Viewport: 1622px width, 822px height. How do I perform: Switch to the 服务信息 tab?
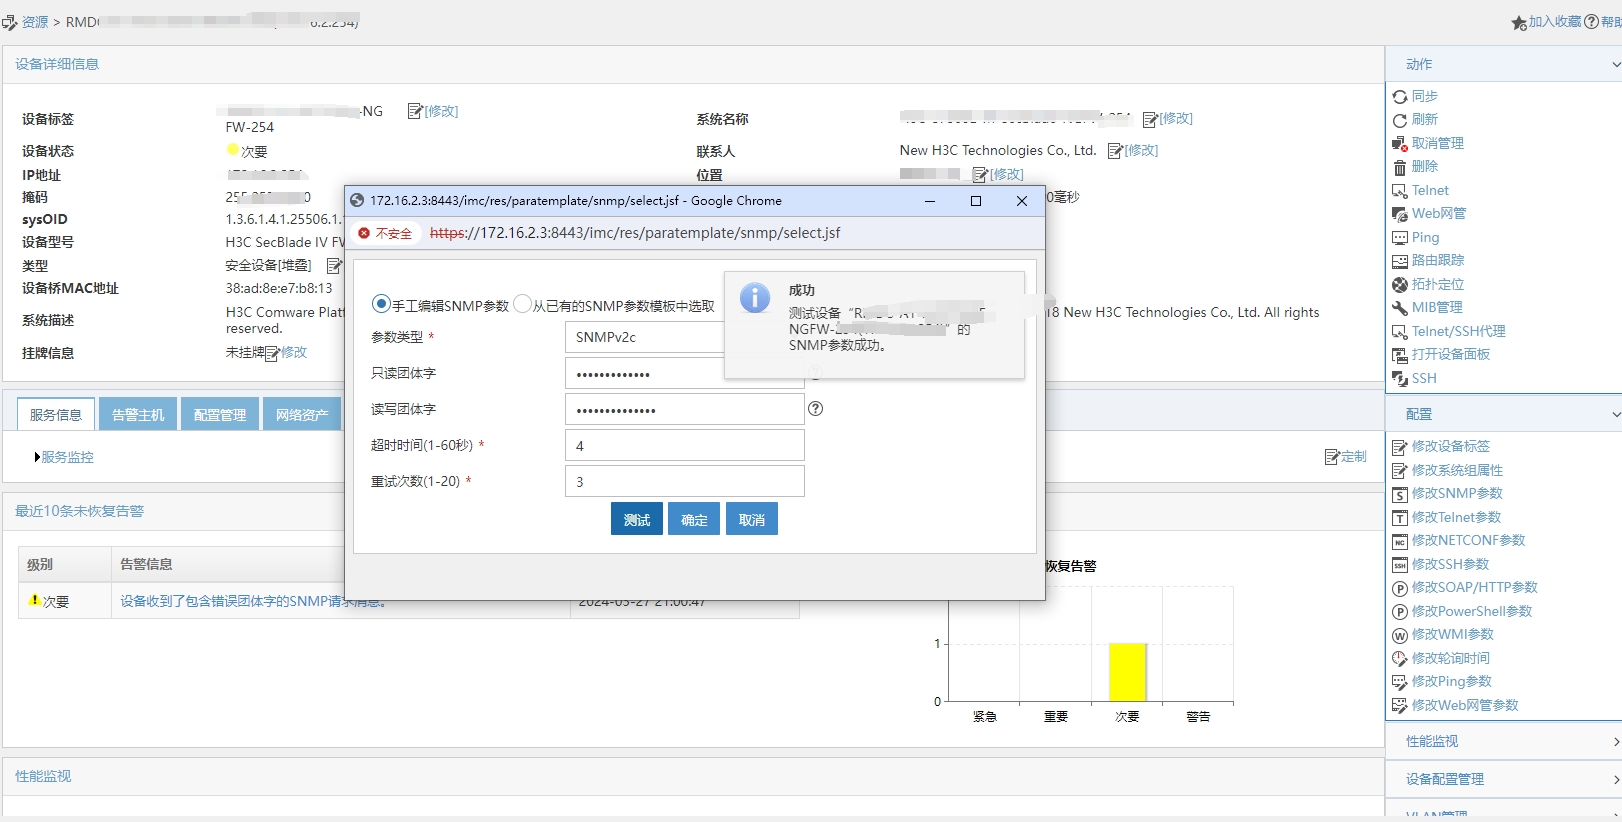[56, 414]
